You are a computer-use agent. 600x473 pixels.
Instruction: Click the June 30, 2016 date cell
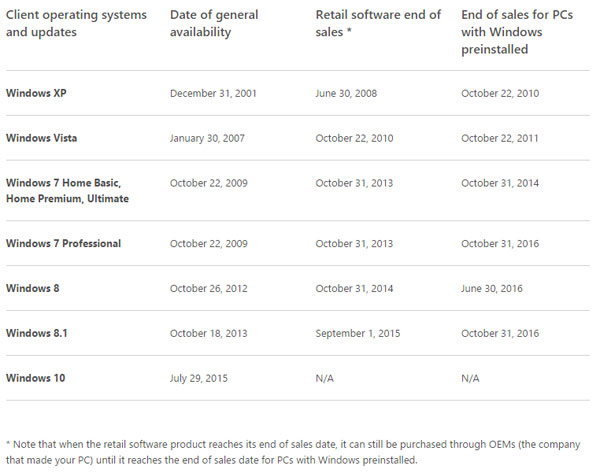(491, 288)
